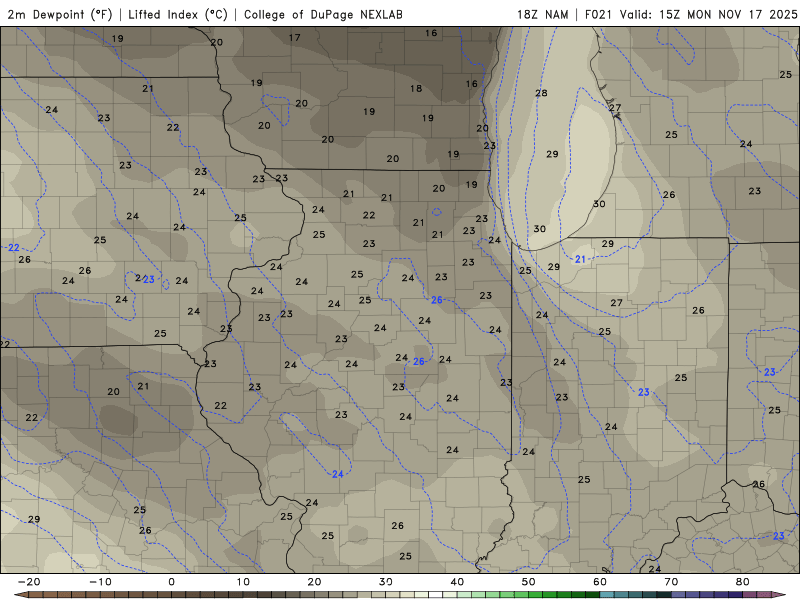Click the "F021" forecast hour label

point(598,14)
